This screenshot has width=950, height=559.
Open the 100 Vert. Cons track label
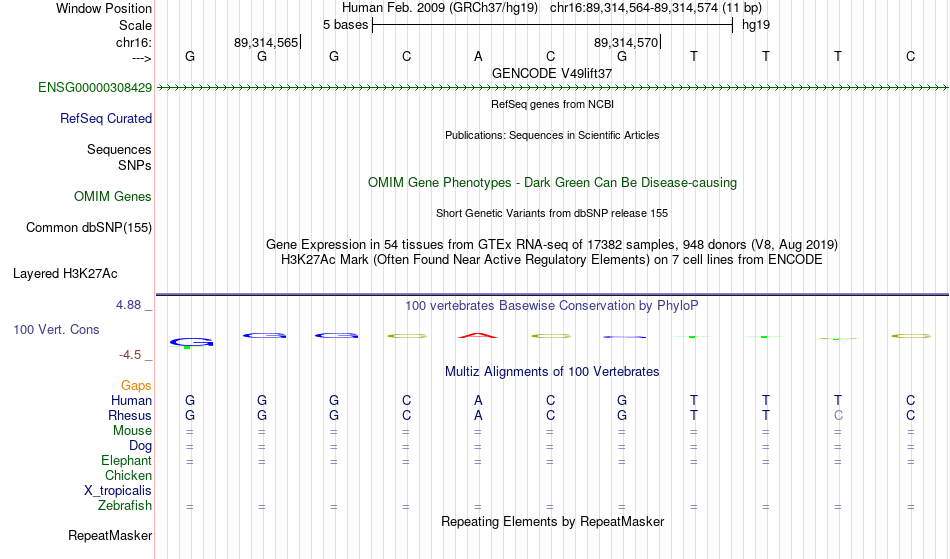click(56, 329)
